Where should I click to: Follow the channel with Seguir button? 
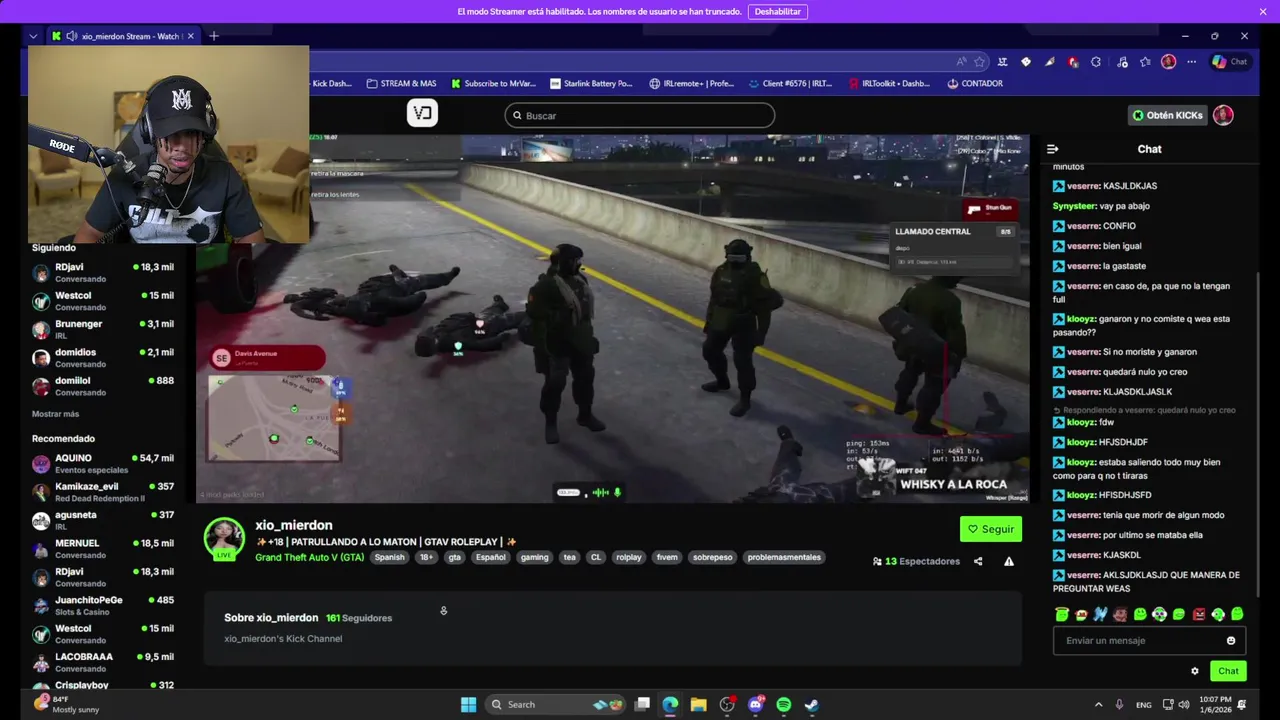click(x=990, y=529)
